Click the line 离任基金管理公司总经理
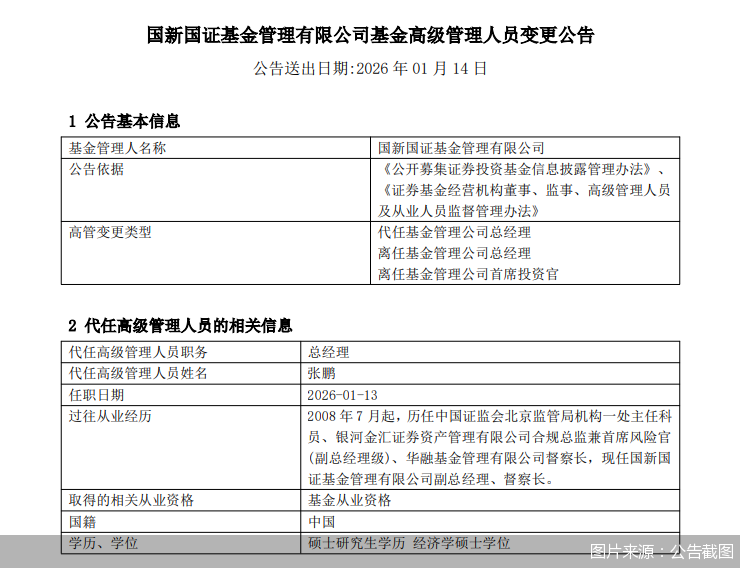This screenshot has width=740, height=568. (454, 253)
